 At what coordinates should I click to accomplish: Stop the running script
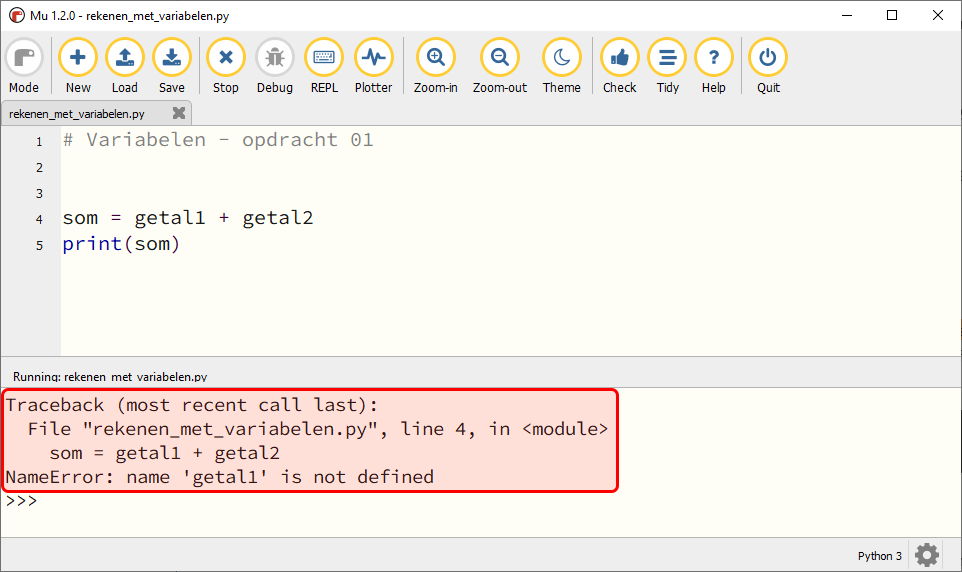coord(226,66)
